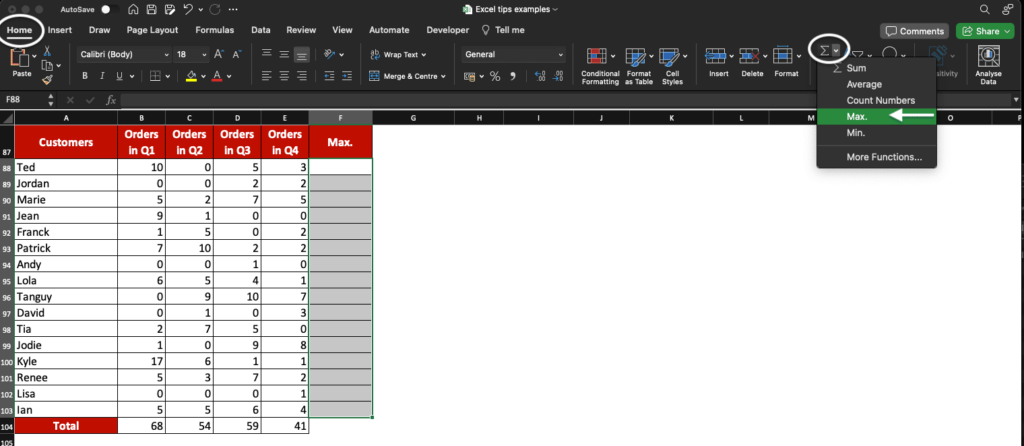Click the Insert Function fx icon
Image resolution: width=1024 pixels, height=446 pixels.
(111, 100)
